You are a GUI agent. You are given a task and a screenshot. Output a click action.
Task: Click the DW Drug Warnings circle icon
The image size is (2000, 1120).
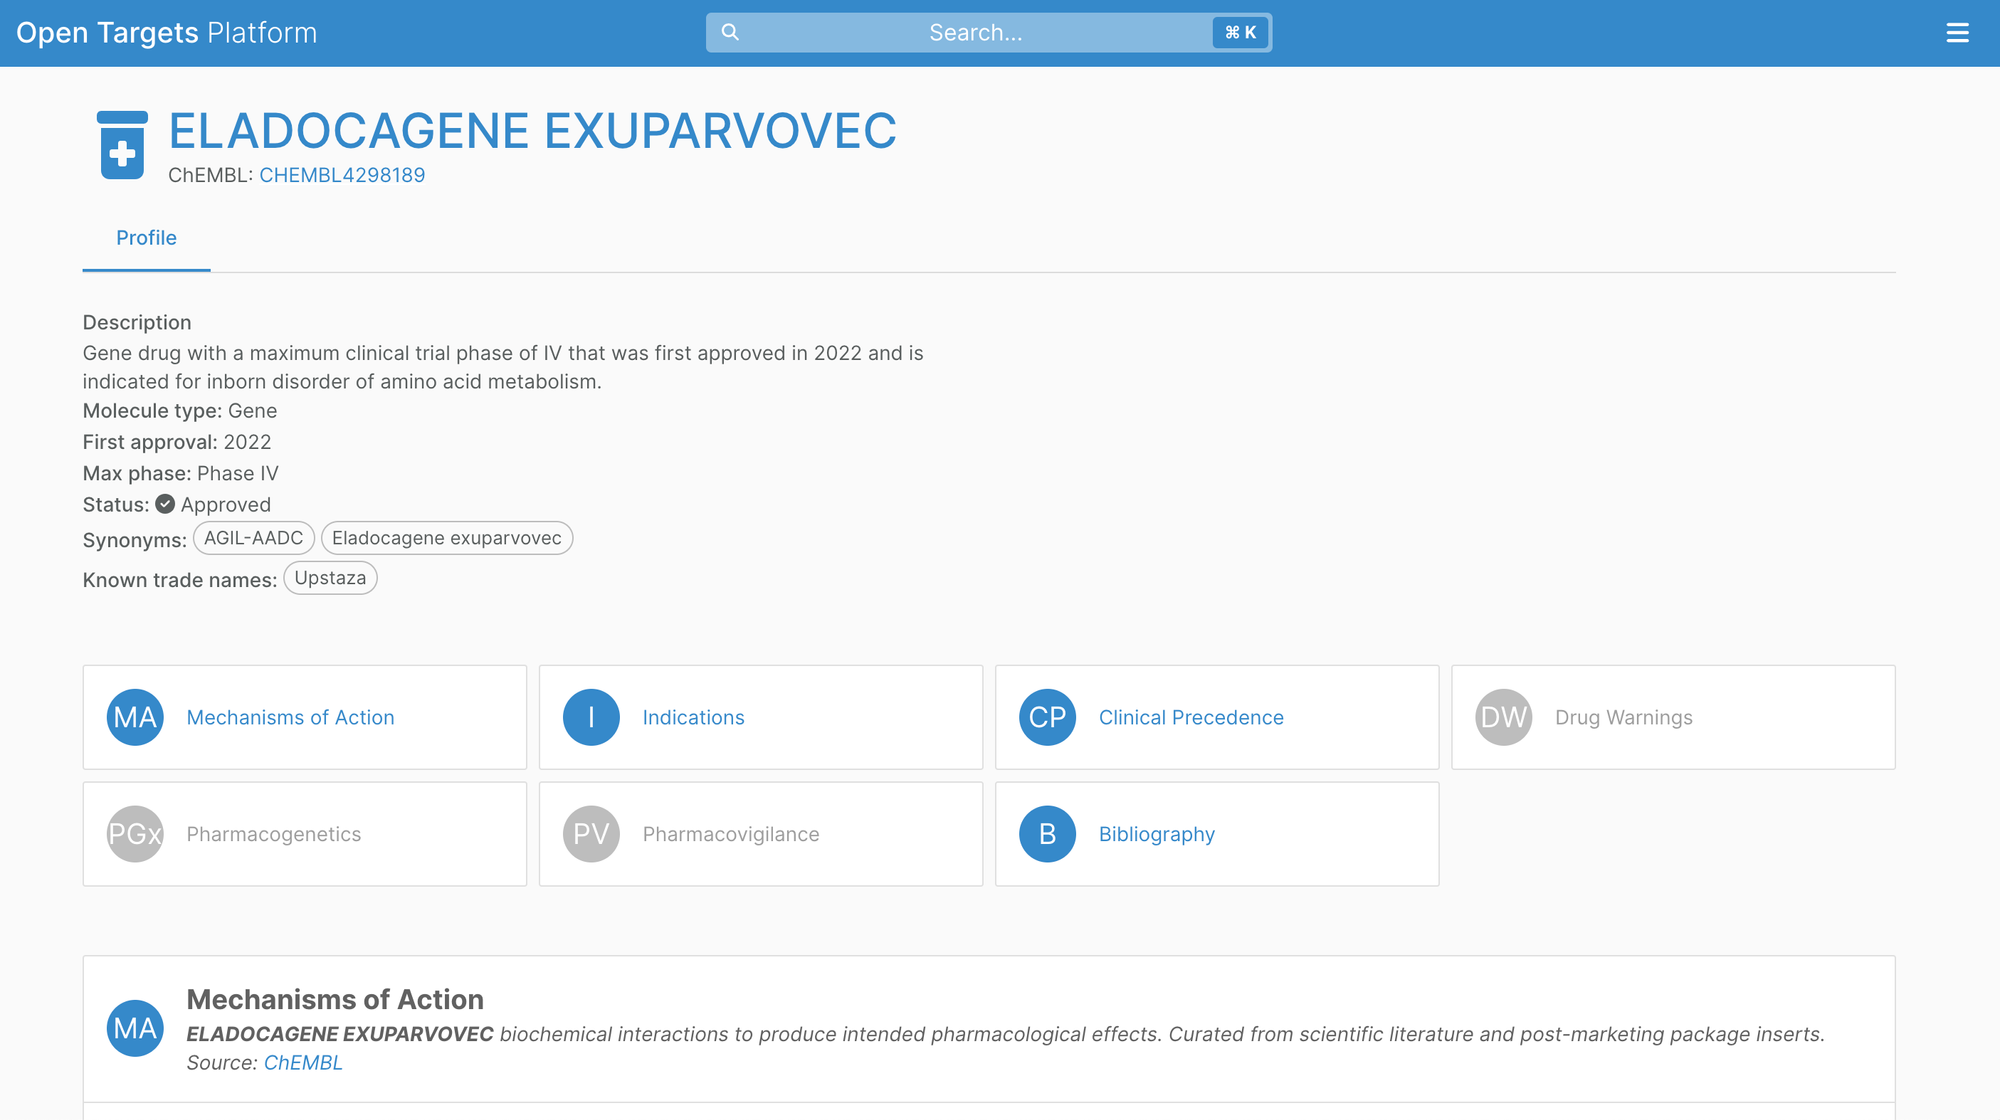coord(1503,717)
